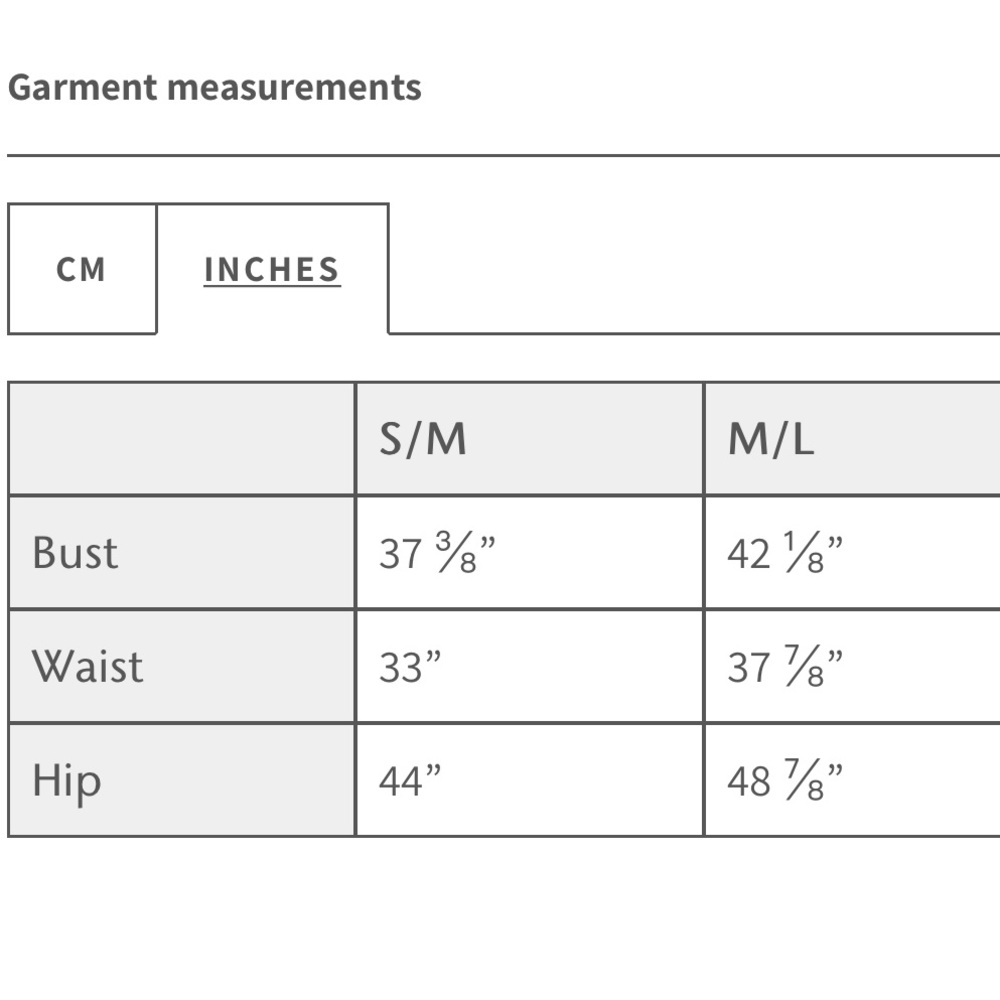Viewport: 1000px width, 1000px height.
Task: Select the S/M column header
Action: (529, 439)
